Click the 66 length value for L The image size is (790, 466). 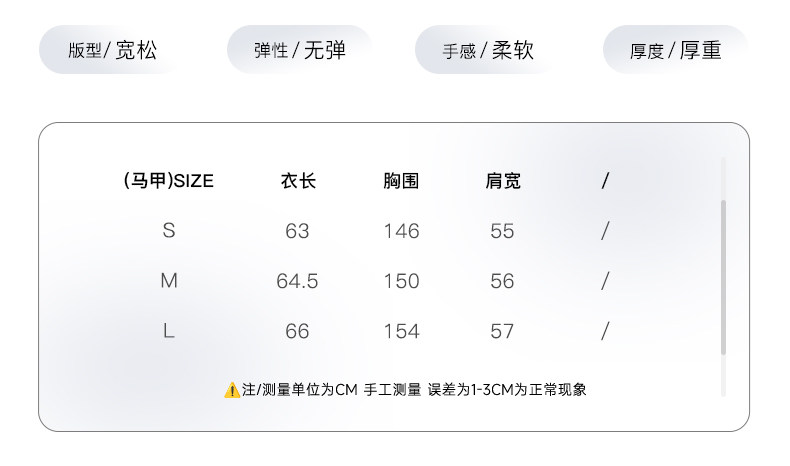click(297, 331)
